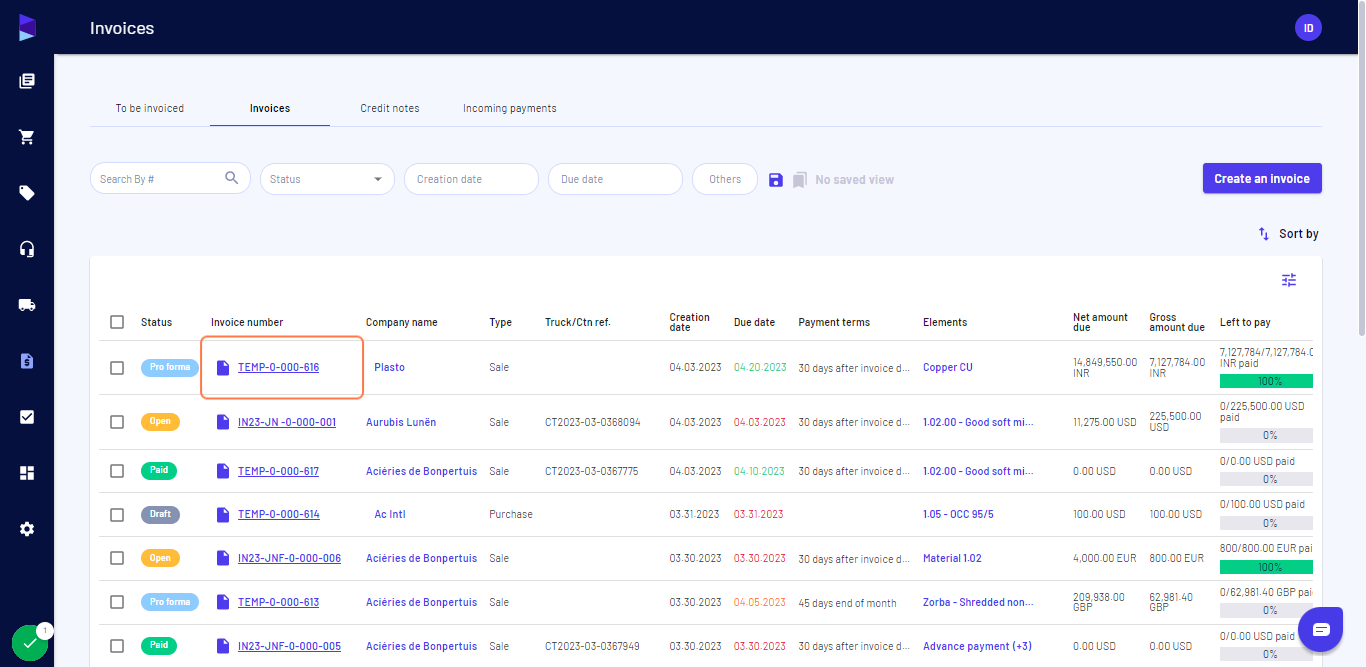Open the invoice document sidebar icon
The height and width of the screenshot is (667, 1366).
click(x=27, y=361)
